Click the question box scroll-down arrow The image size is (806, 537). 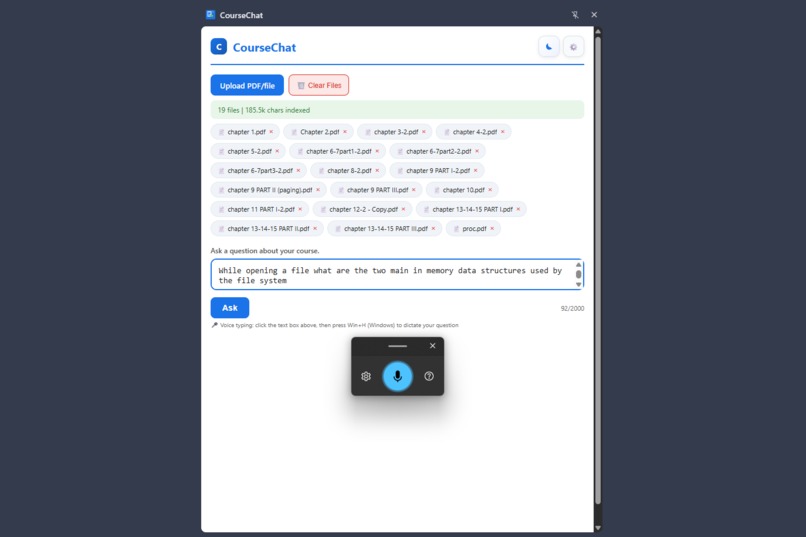coord(578,284)
